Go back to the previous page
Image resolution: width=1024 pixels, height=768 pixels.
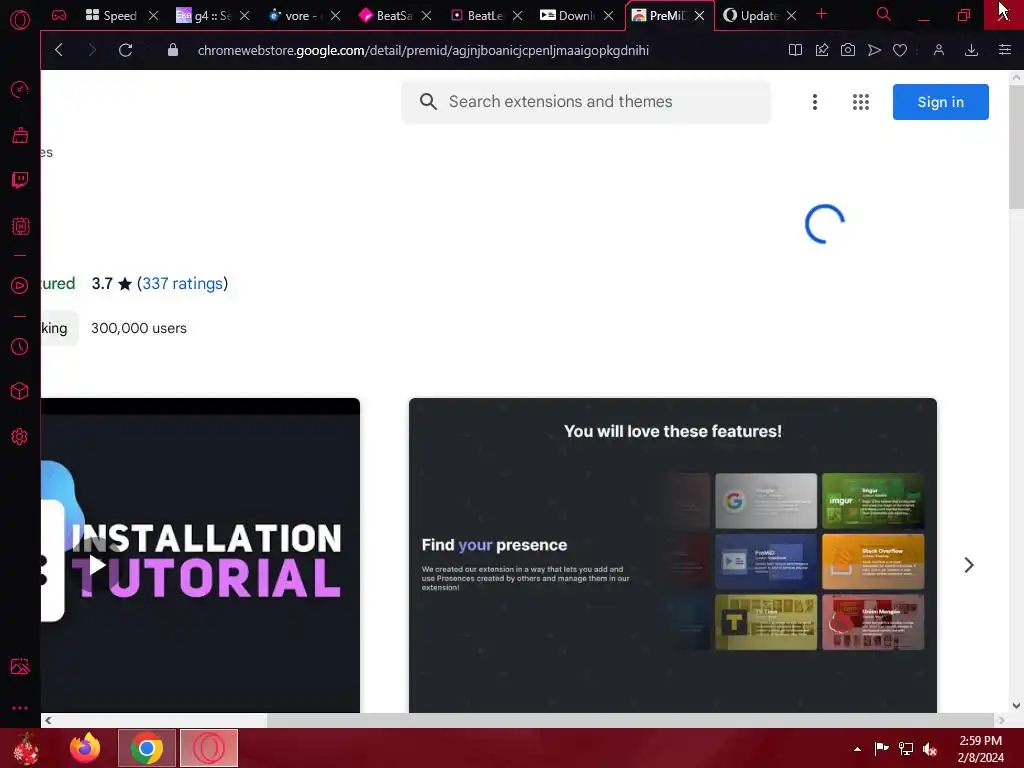tap(59, 50)
